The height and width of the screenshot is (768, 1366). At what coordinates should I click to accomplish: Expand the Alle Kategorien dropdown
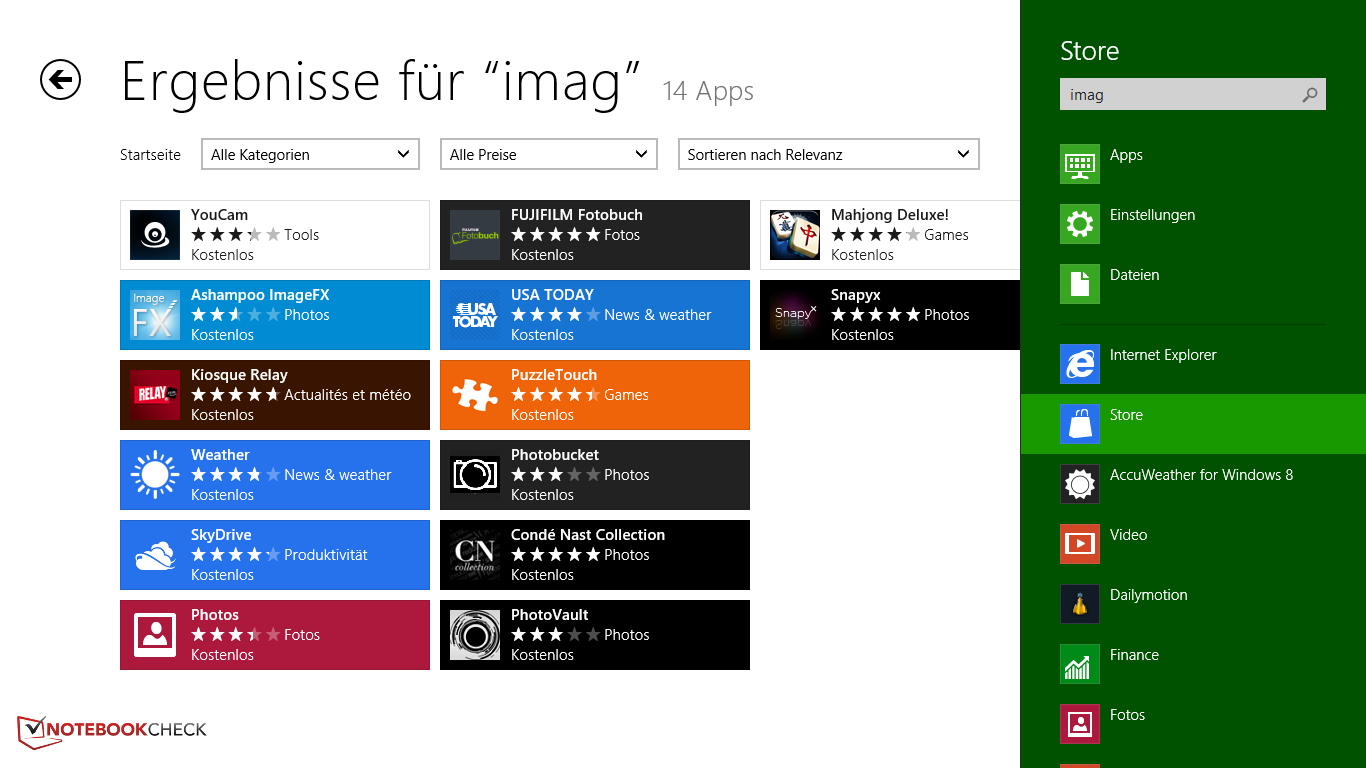click(x=310, y=154)
